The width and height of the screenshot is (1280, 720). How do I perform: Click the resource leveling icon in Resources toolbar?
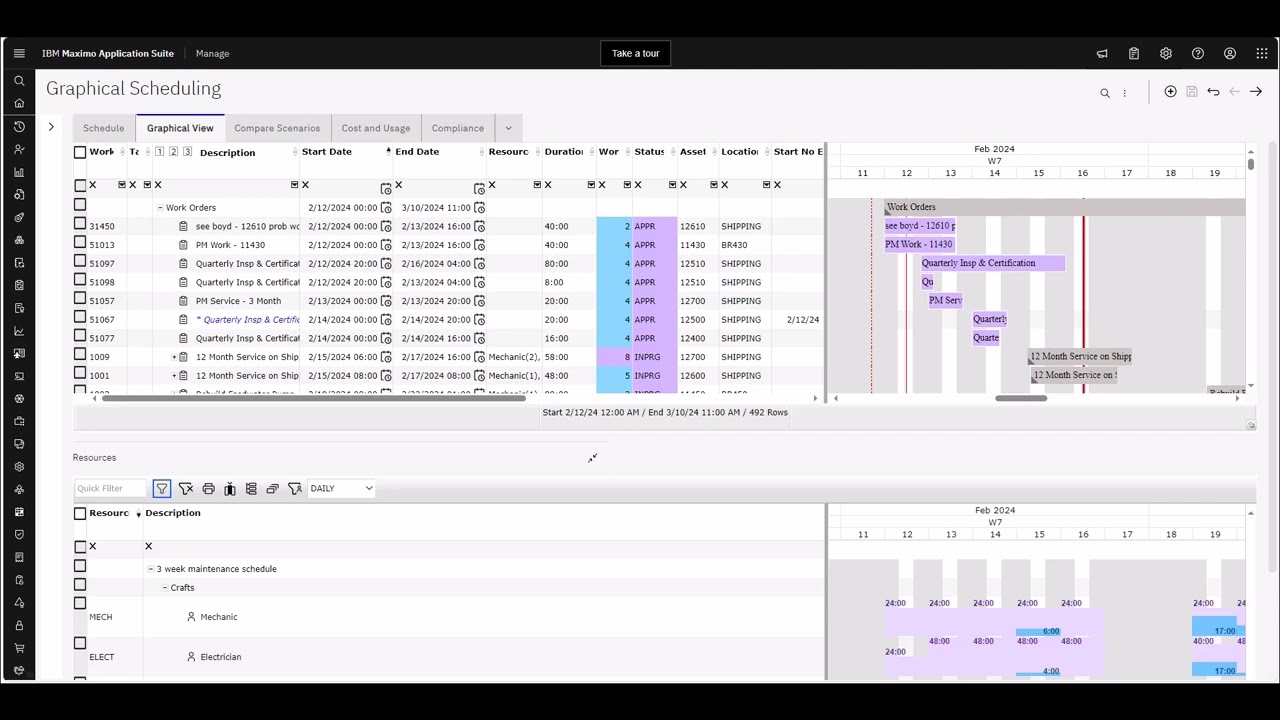[230, 488]
